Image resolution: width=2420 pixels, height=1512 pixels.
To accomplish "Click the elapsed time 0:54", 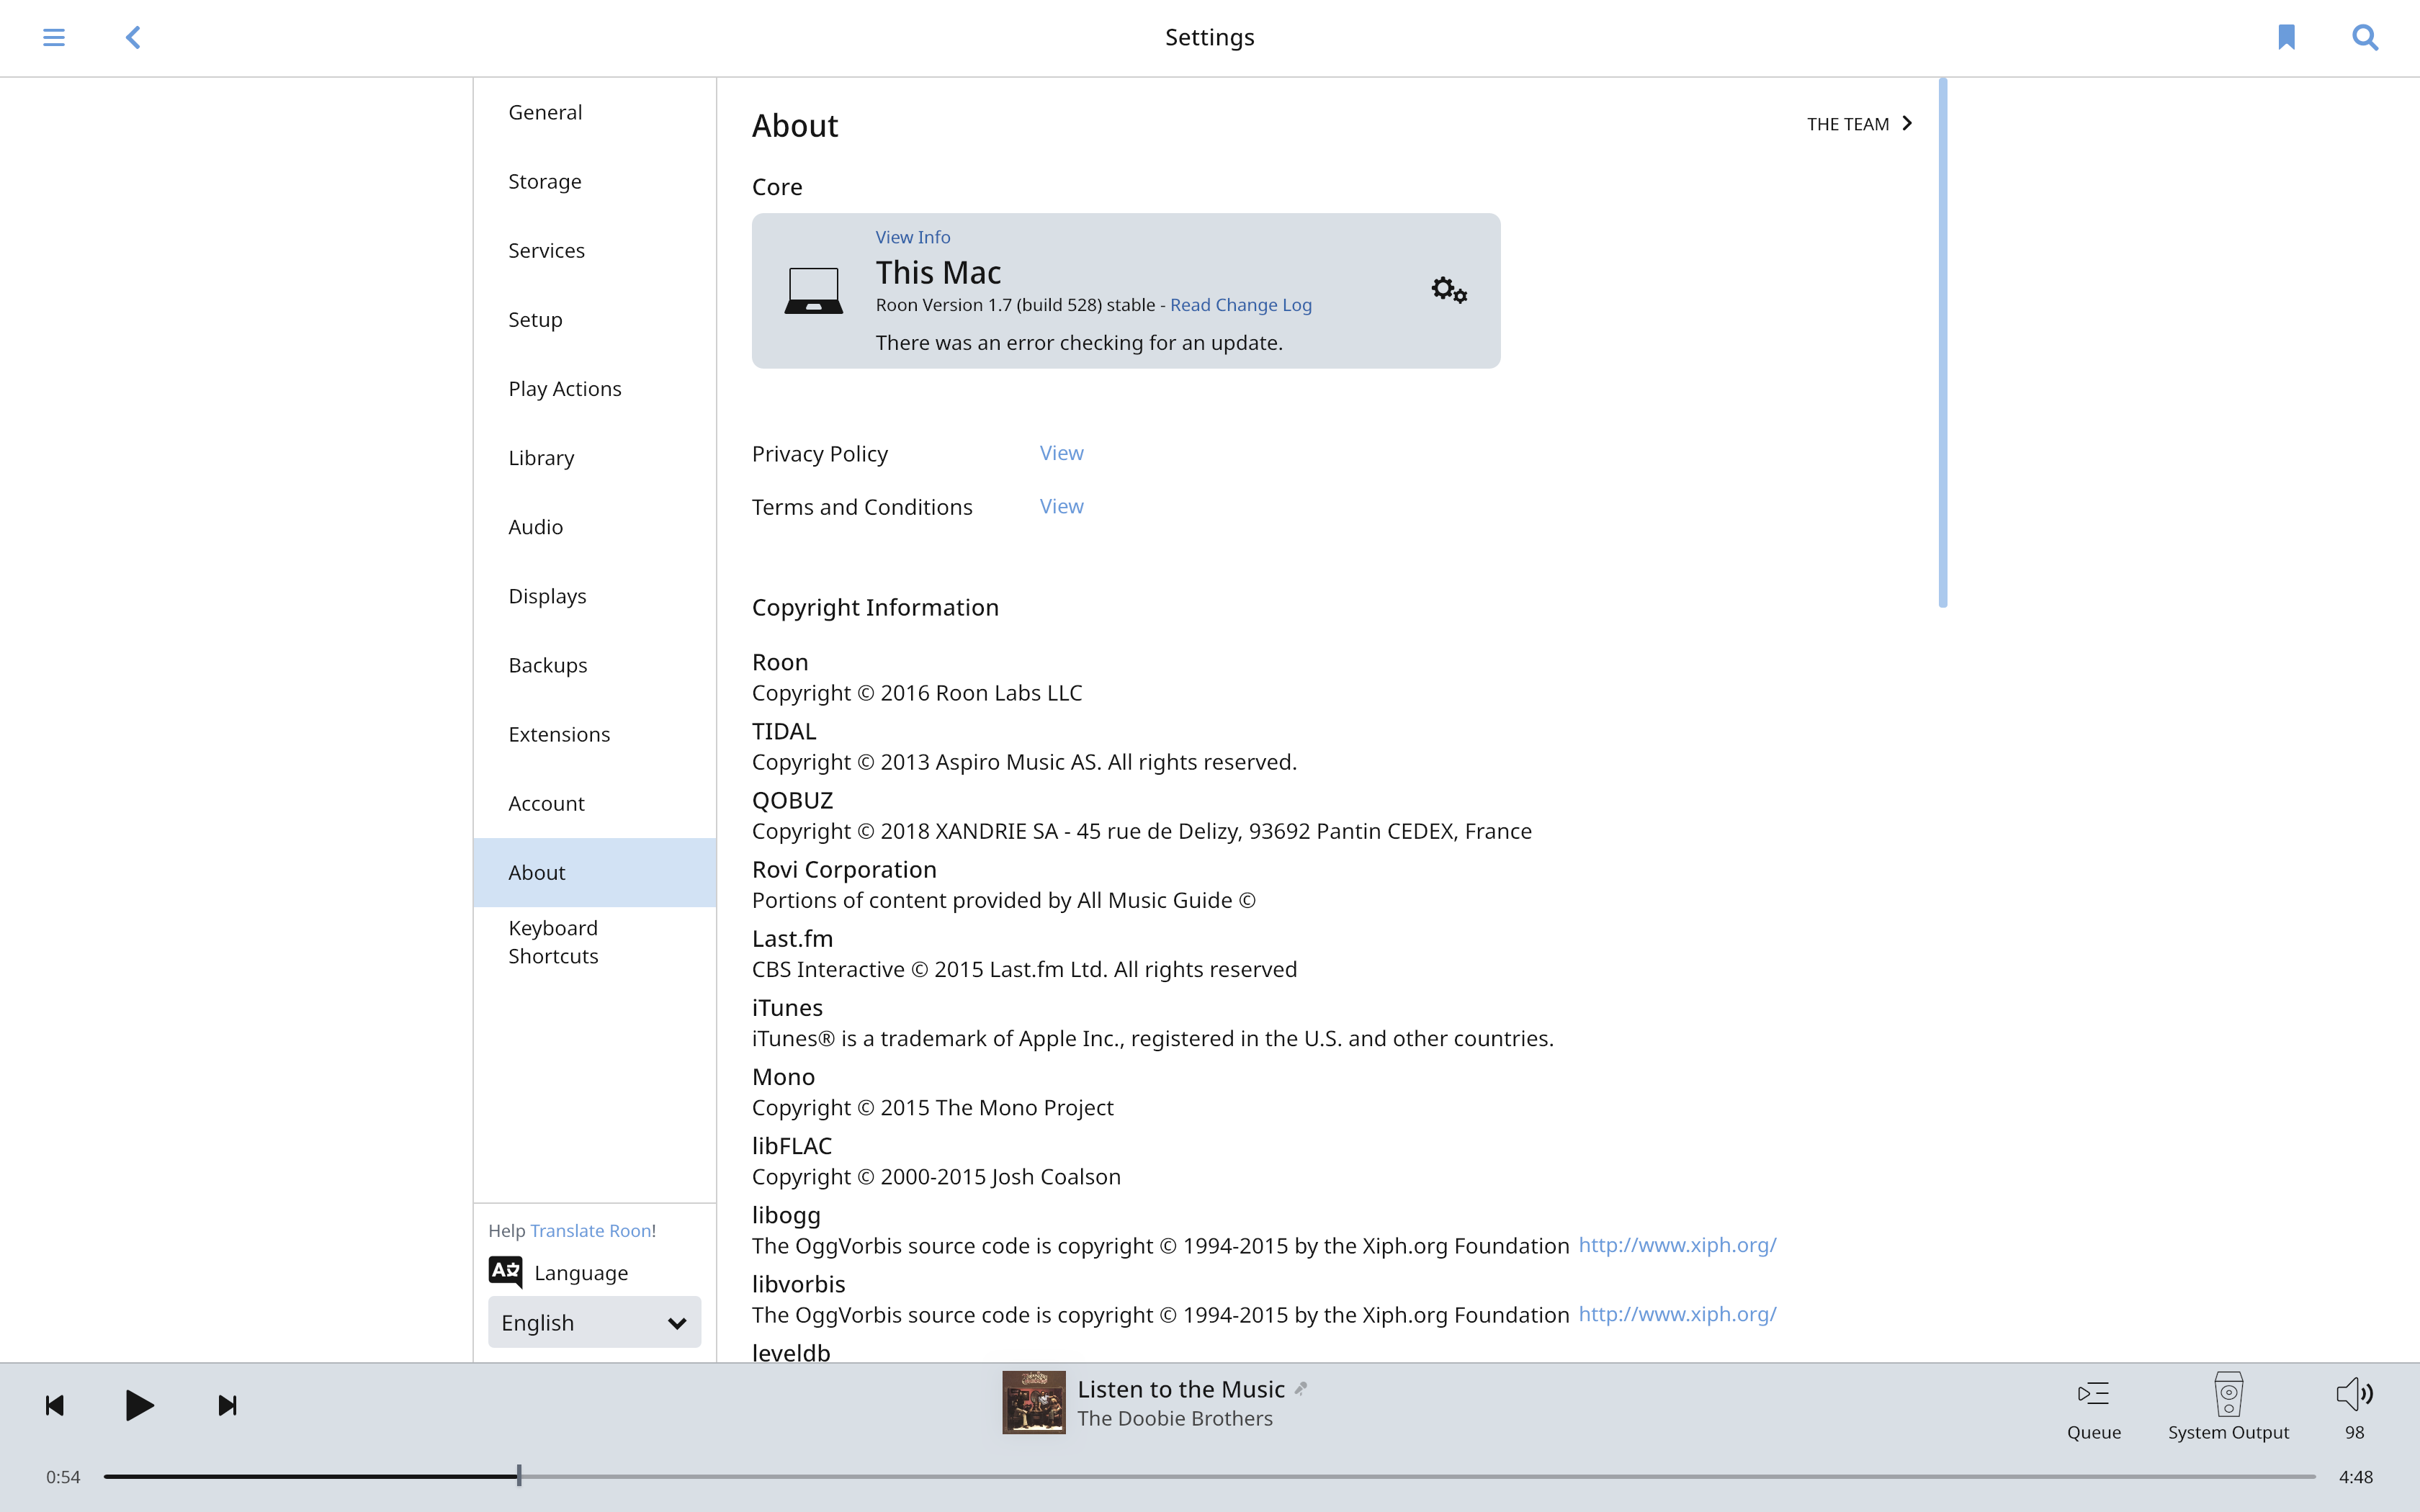I will tap(63, 1476).
